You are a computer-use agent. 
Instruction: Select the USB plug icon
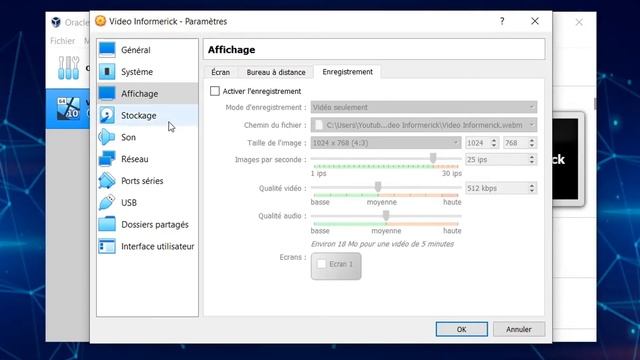[107, 202]
